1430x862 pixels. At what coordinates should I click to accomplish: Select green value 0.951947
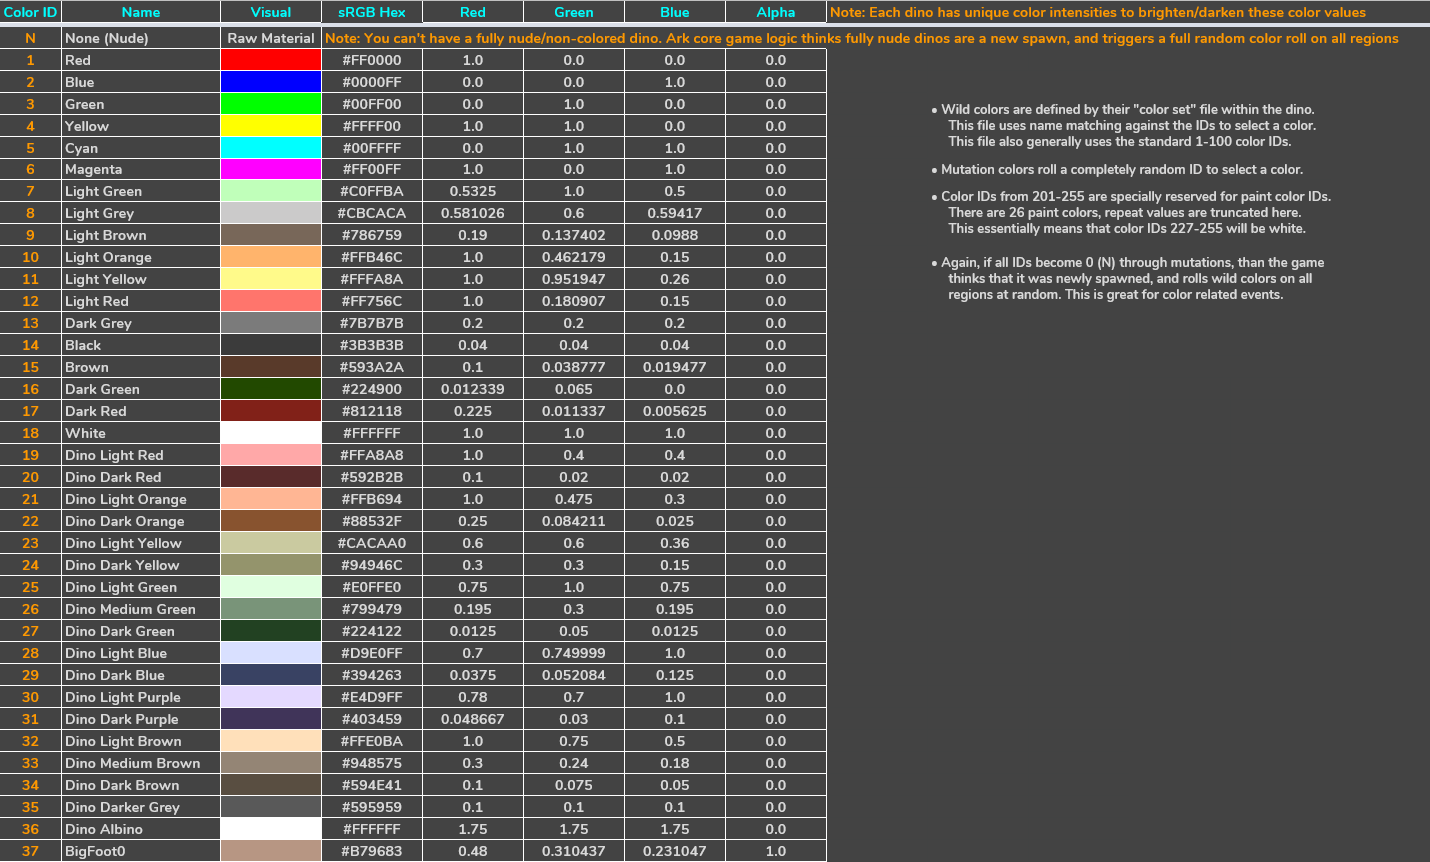574,280
